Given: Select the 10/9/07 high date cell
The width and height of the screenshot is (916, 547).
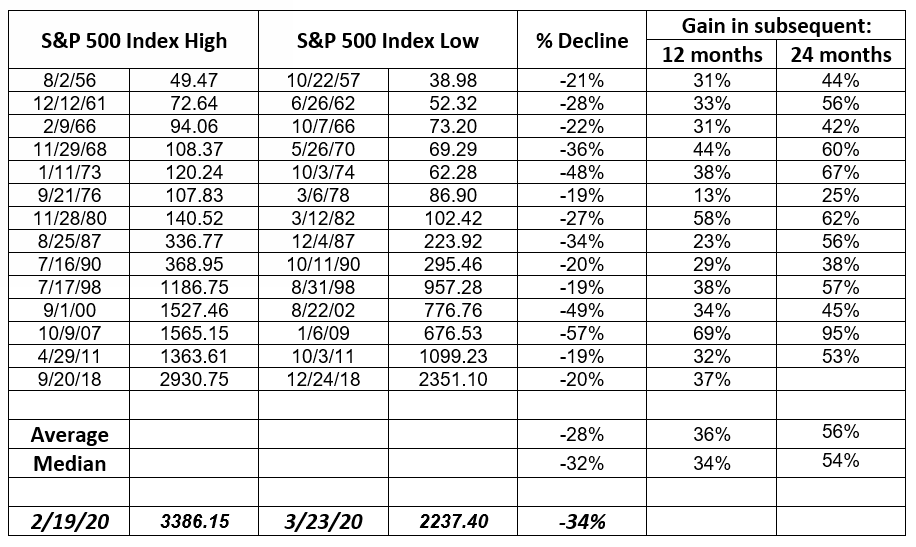Looking at the screenshot, I should pos(70,334).
